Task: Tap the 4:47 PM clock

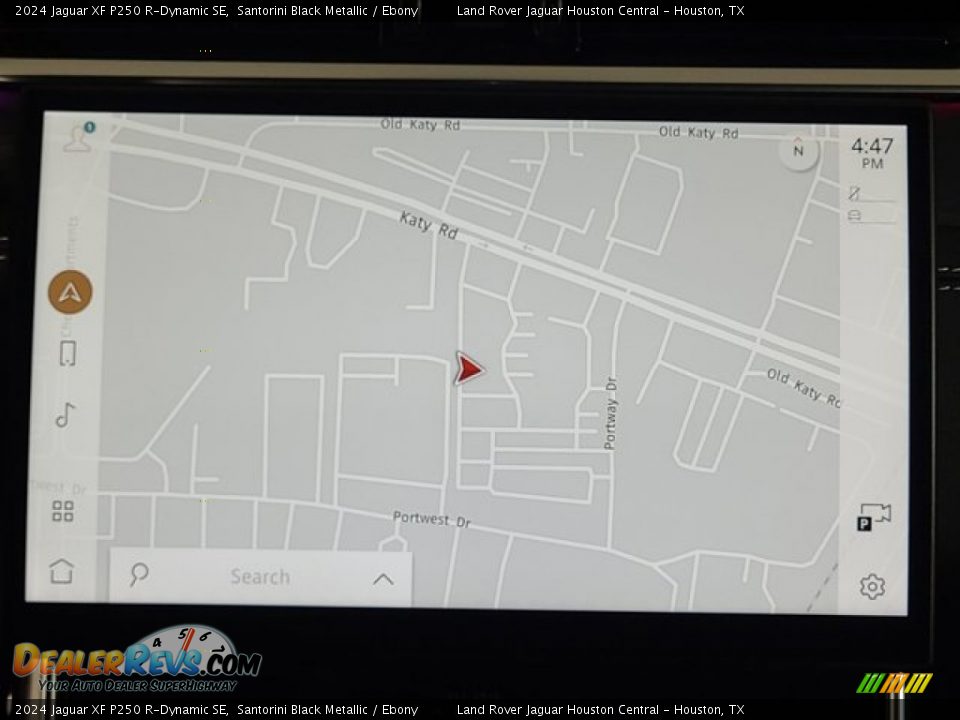Action: pyautogui.click(x=872, y=152)
